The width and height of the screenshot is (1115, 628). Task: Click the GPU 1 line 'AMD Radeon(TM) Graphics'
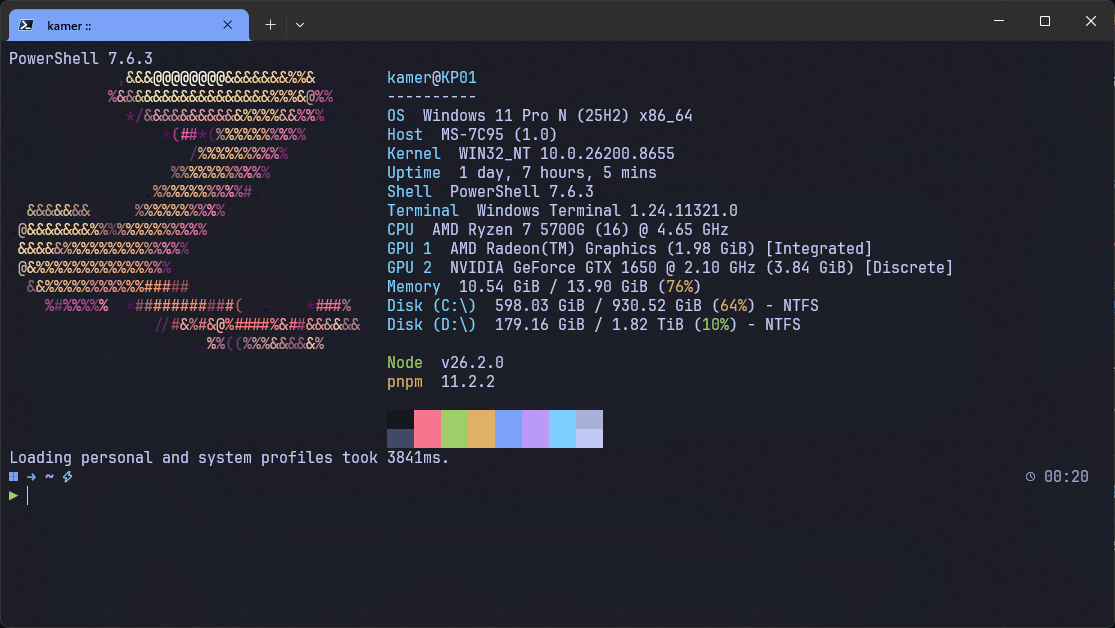point(629,248)
